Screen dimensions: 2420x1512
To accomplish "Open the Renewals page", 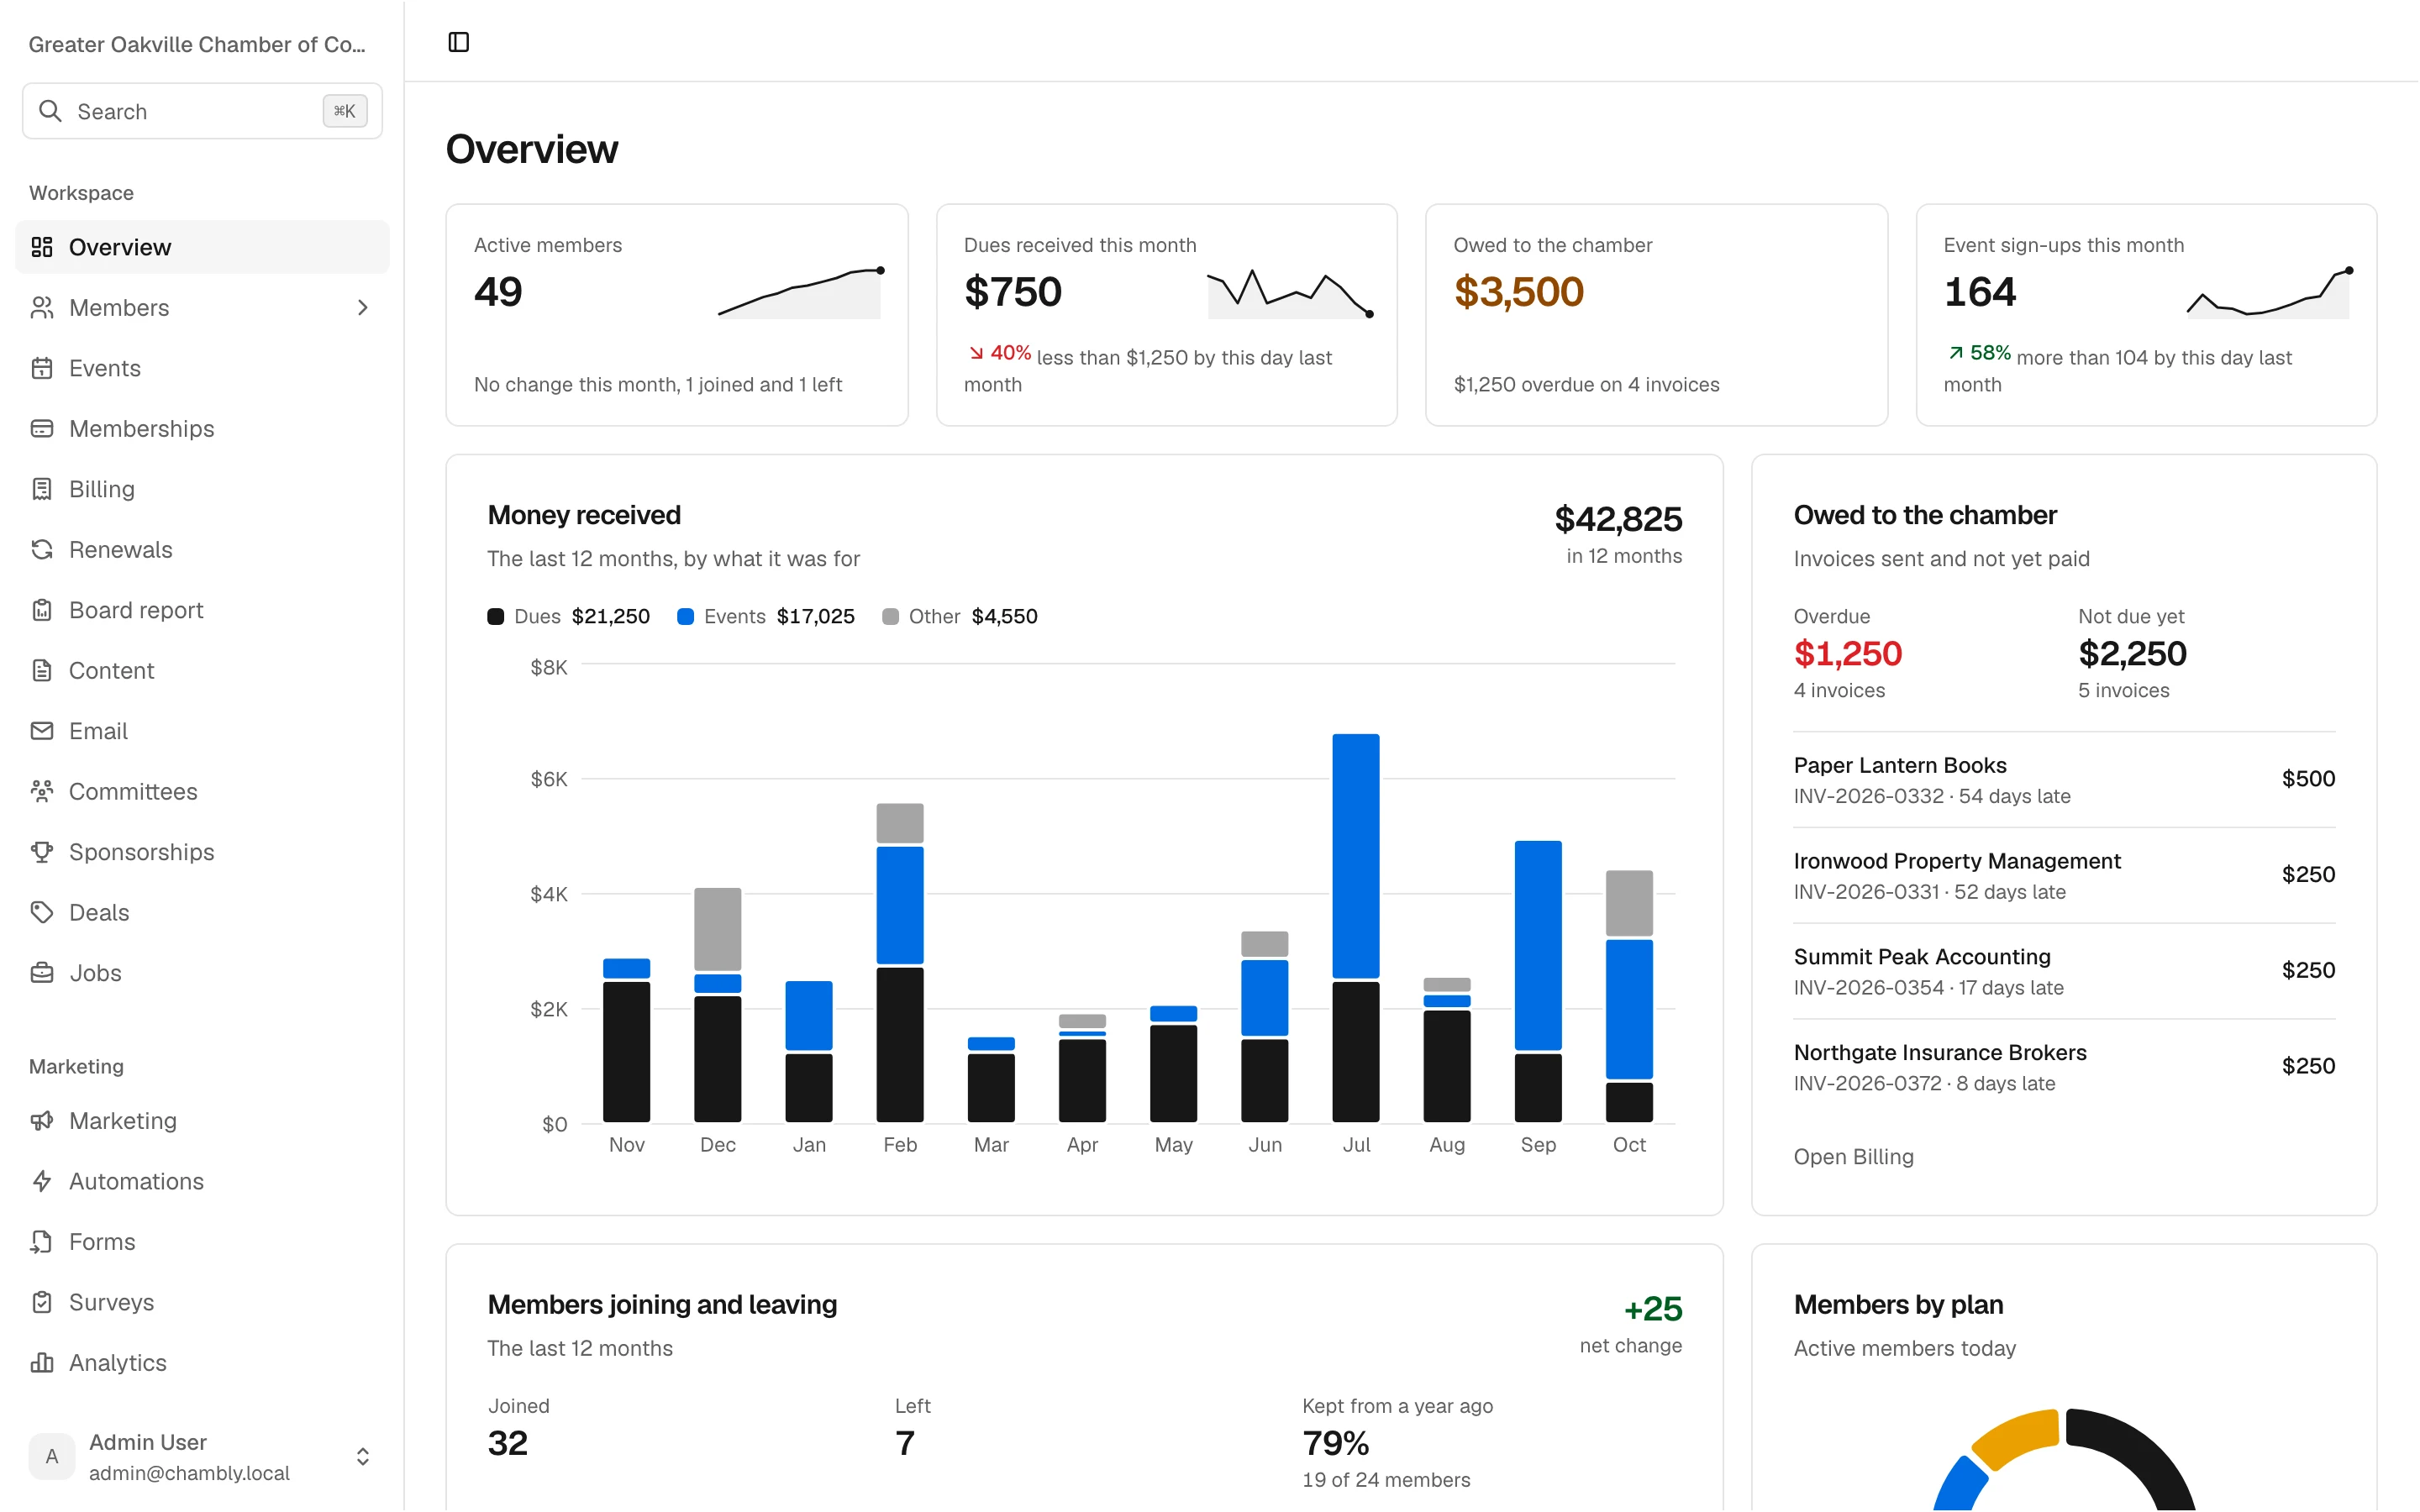I will [202, 550].
